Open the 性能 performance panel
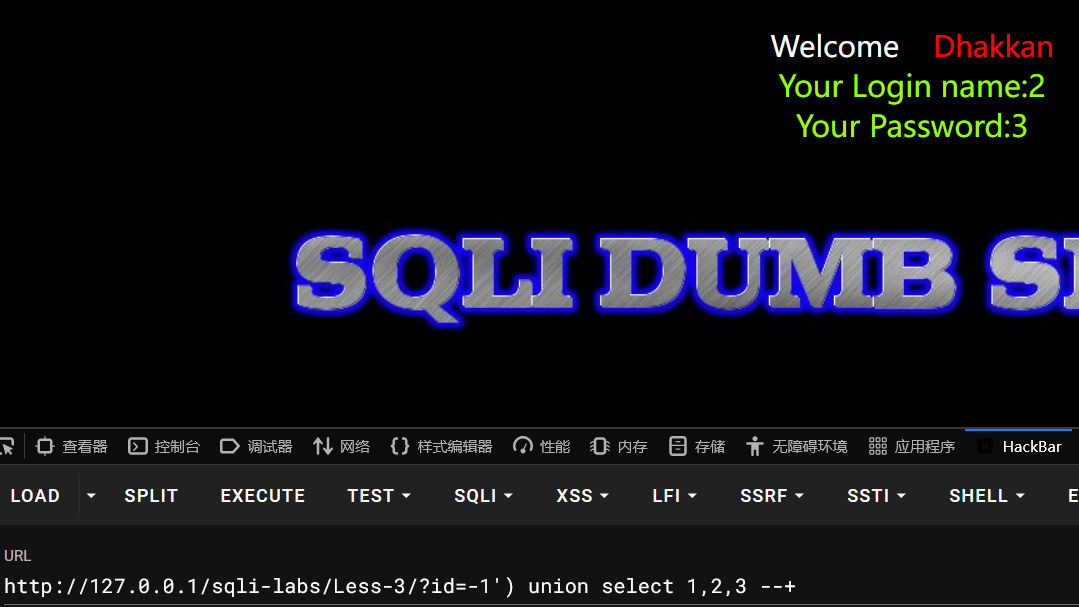 540,446
